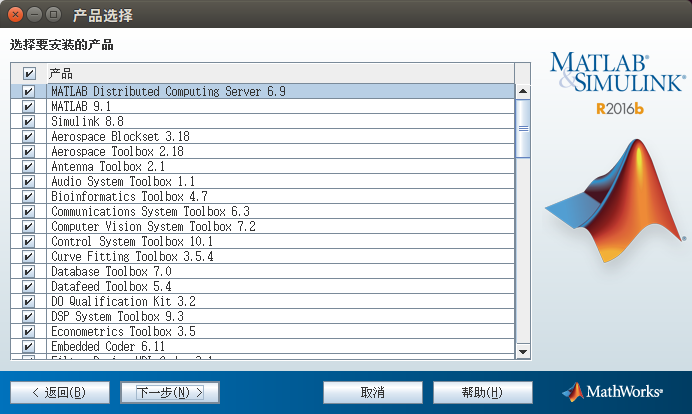Select the DSP System Toolbox 9.3 row text
This screenshot has width=692, height=414.
pos(117,316)
